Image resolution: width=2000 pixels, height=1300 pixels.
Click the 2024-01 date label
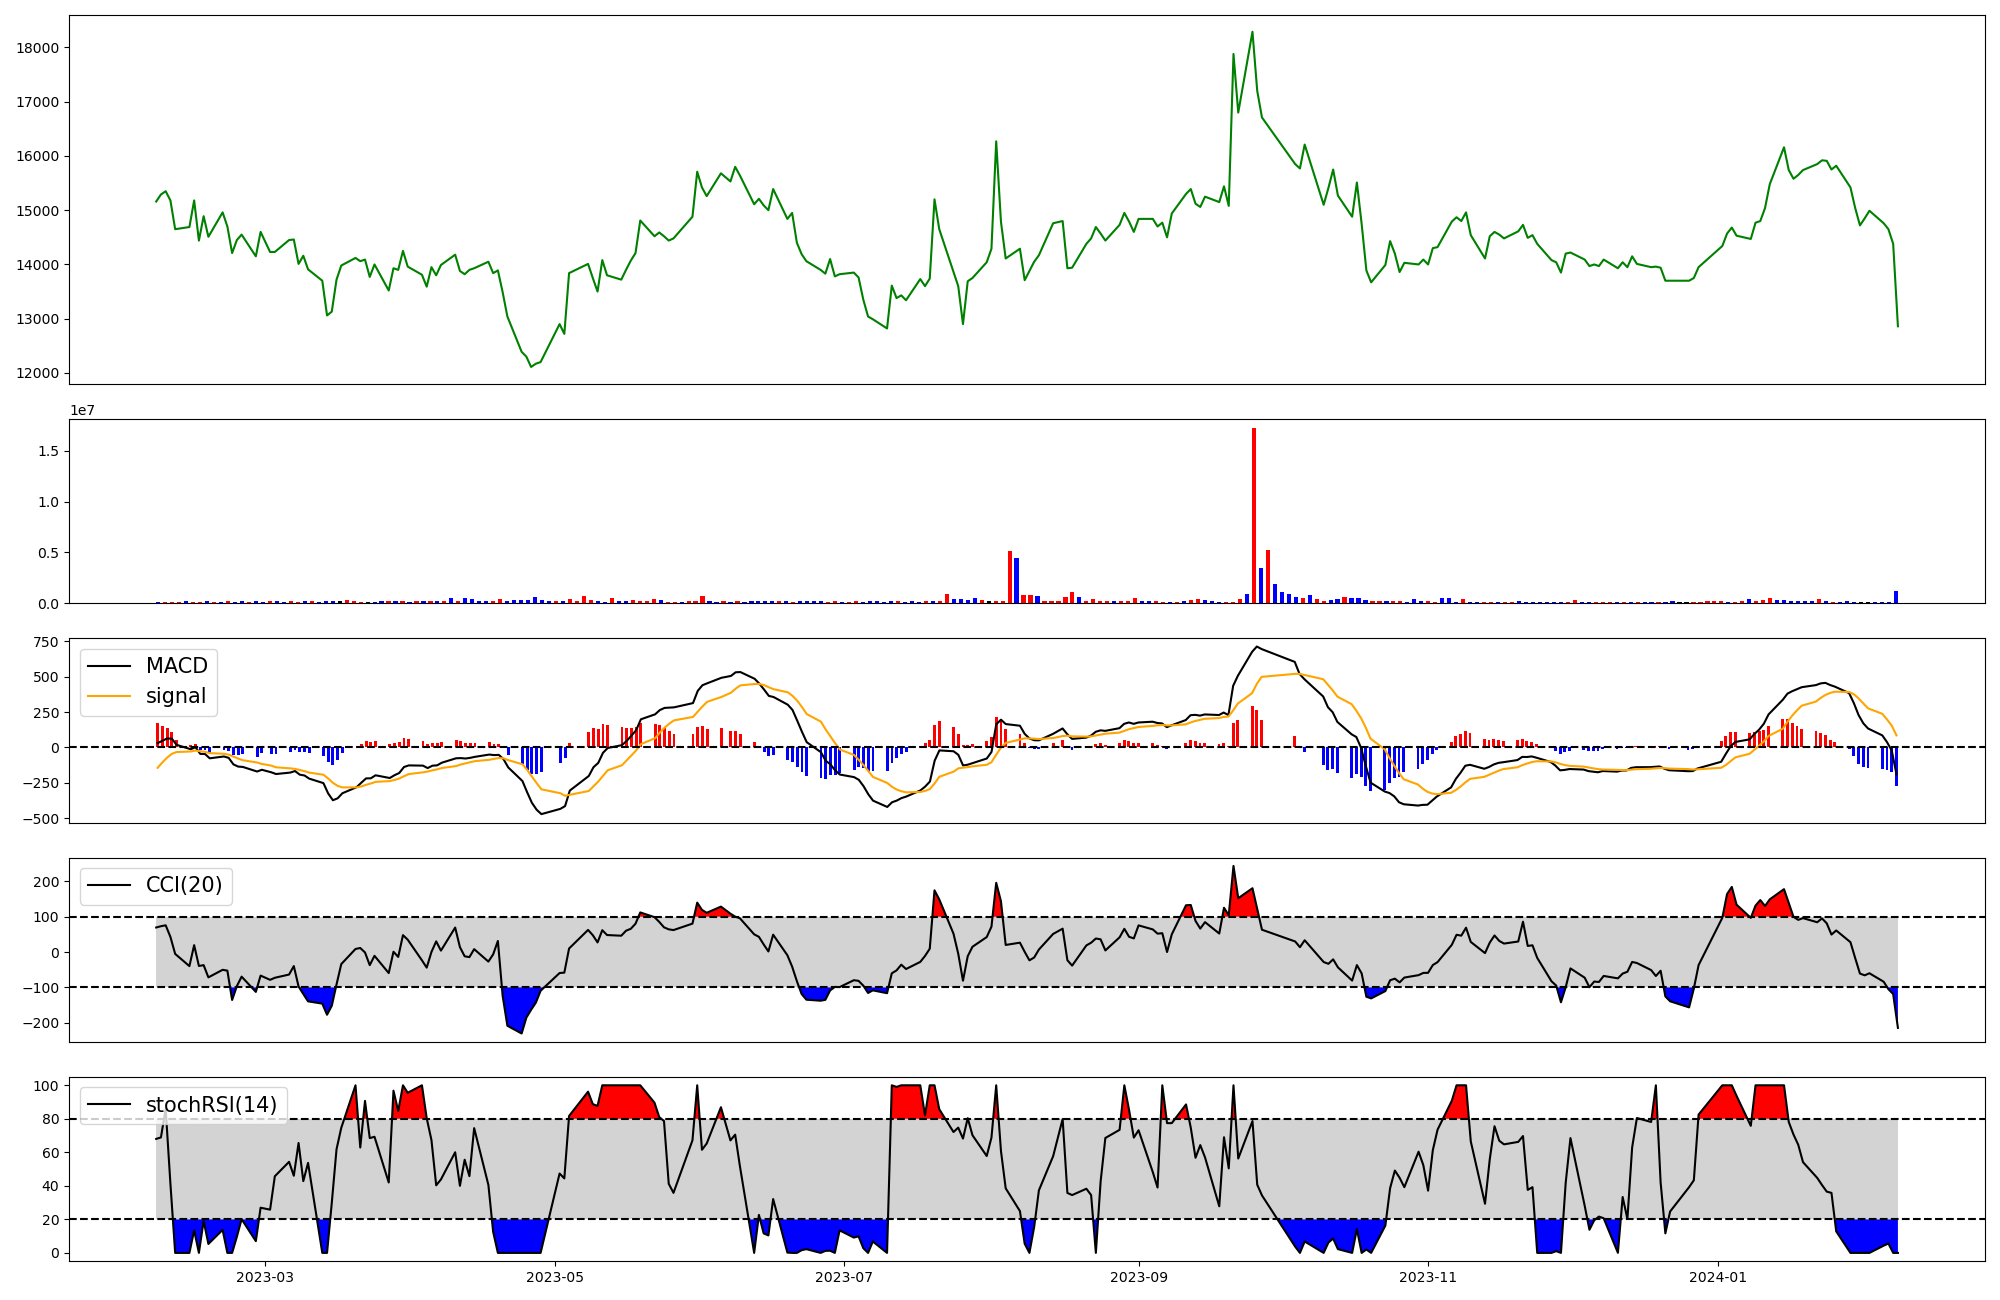[x=1718, y=1277]
